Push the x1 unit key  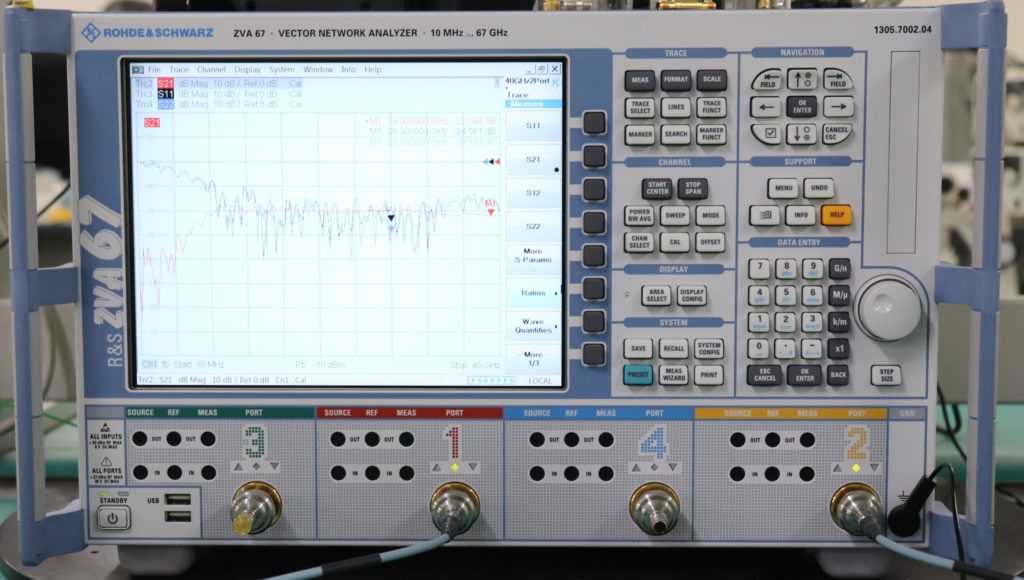tap(840, 349)
